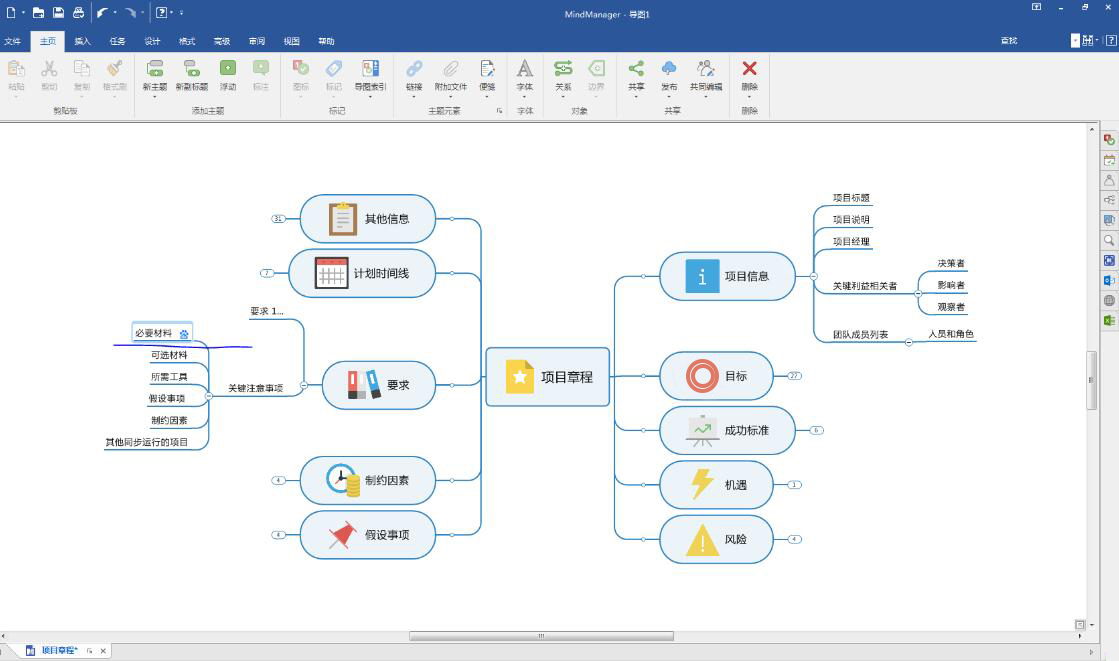The image size is (1119, 661).
Task: Expand the 目标 topic's hidden subtopics
Action: pyautogui.click(x=794, y=376)
